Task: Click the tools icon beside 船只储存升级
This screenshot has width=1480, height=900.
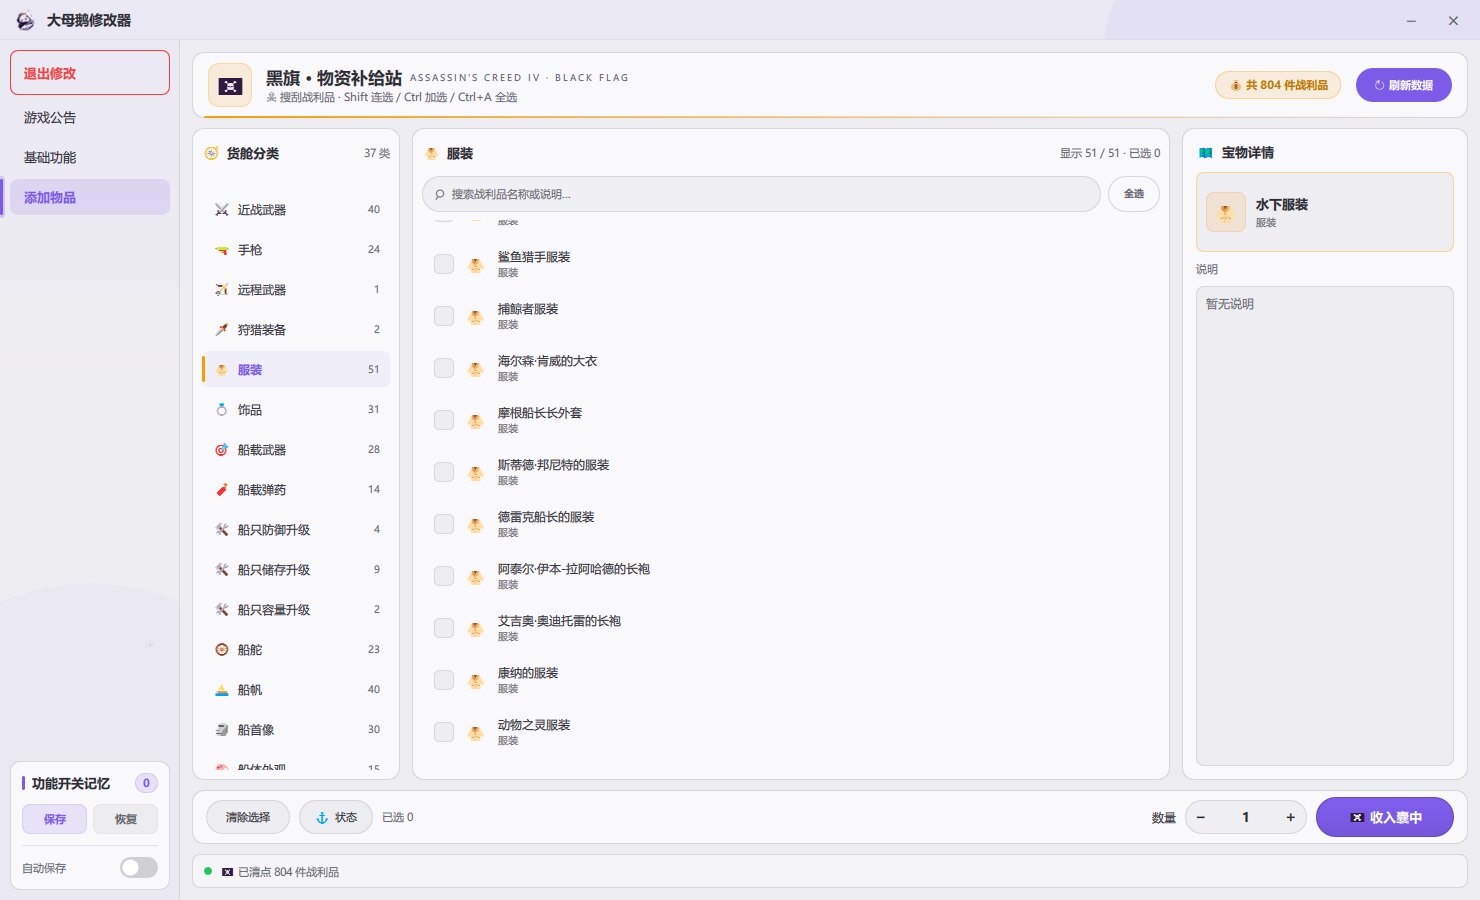Action: click(x=222, y=570)
